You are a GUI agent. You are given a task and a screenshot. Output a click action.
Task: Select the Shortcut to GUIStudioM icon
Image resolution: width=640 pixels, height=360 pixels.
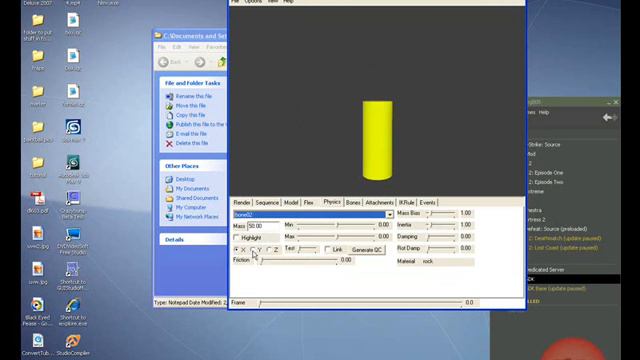[x=73, y=276]
